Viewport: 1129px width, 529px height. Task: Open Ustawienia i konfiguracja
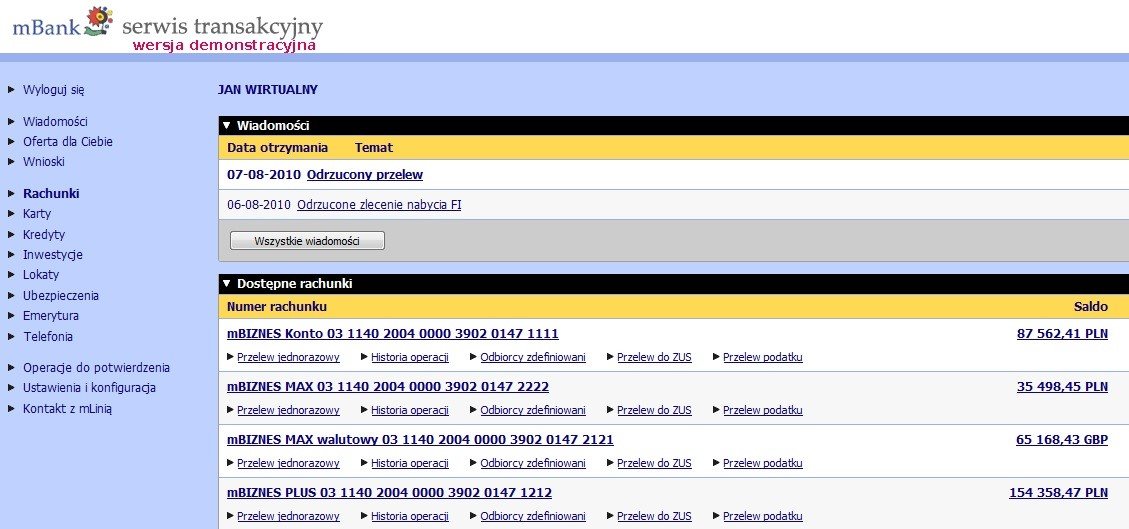(x=89, y=388)
